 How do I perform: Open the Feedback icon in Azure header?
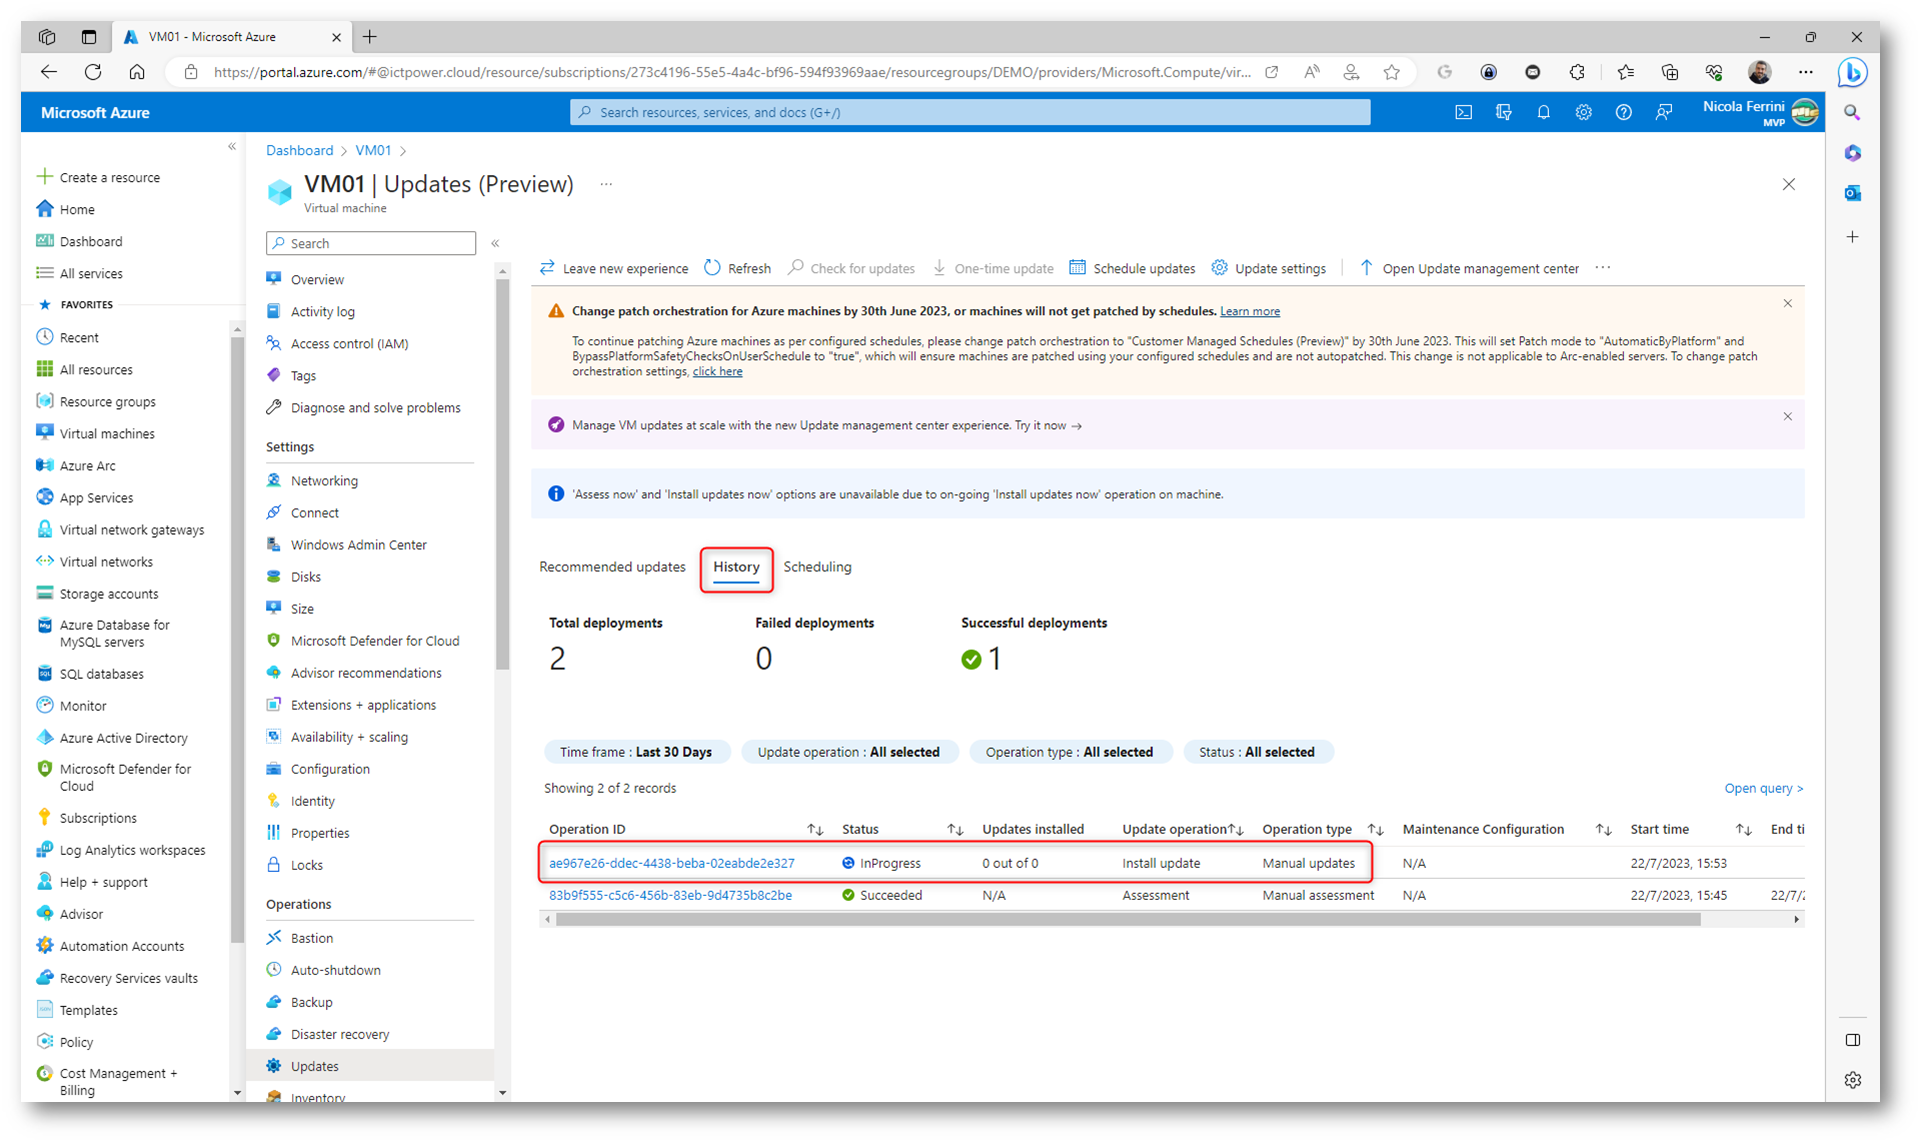pyautogui.click(x=1663, y=113)
